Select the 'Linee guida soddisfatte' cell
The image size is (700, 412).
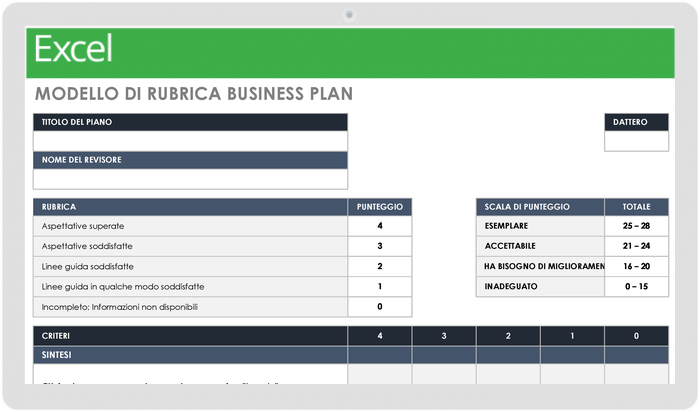click(x=190, y=266)
